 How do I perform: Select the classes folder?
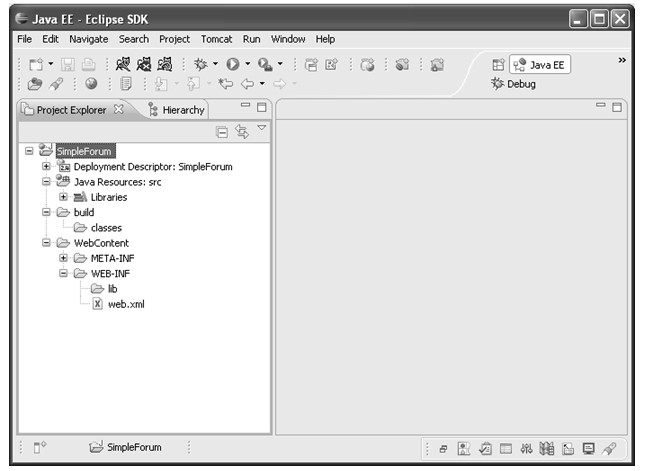pyautogui.click(x=106, y=228)
